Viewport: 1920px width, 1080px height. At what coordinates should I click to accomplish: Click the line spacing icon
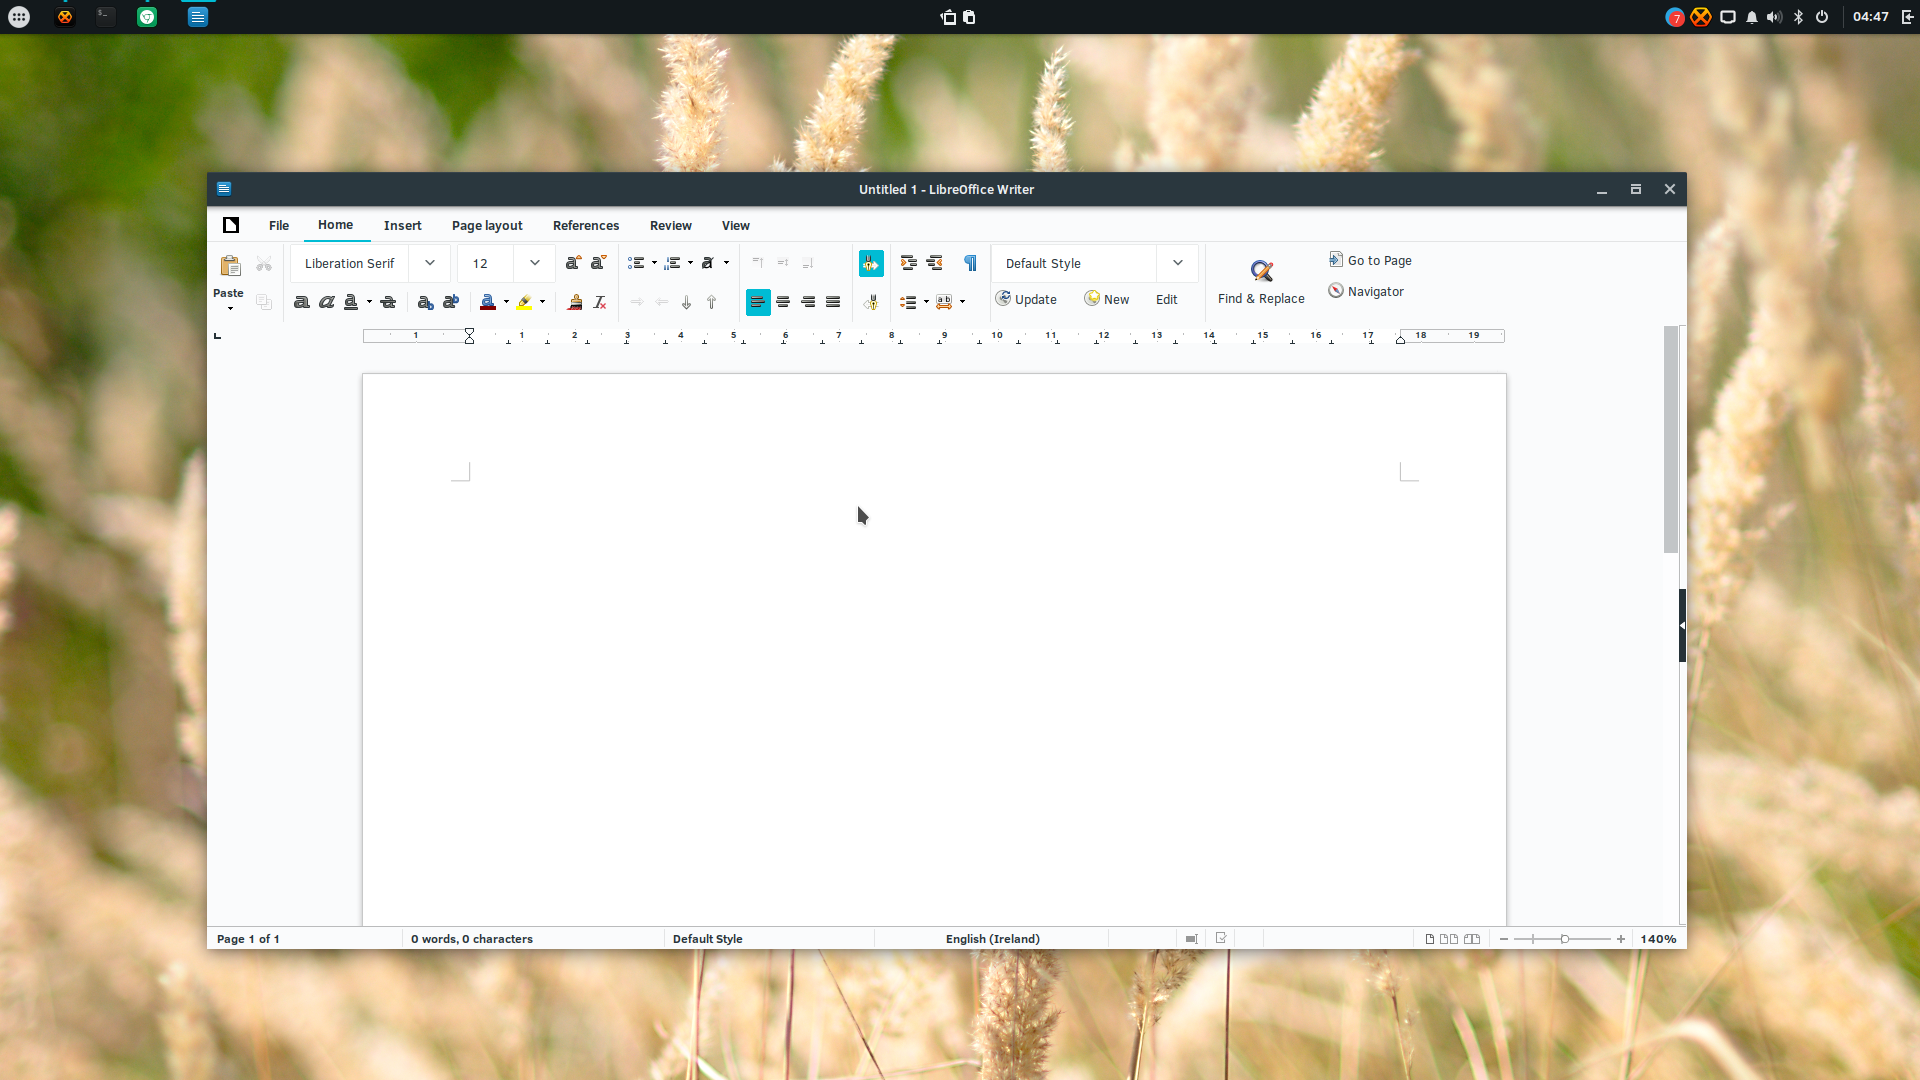[x=908, y=302]
